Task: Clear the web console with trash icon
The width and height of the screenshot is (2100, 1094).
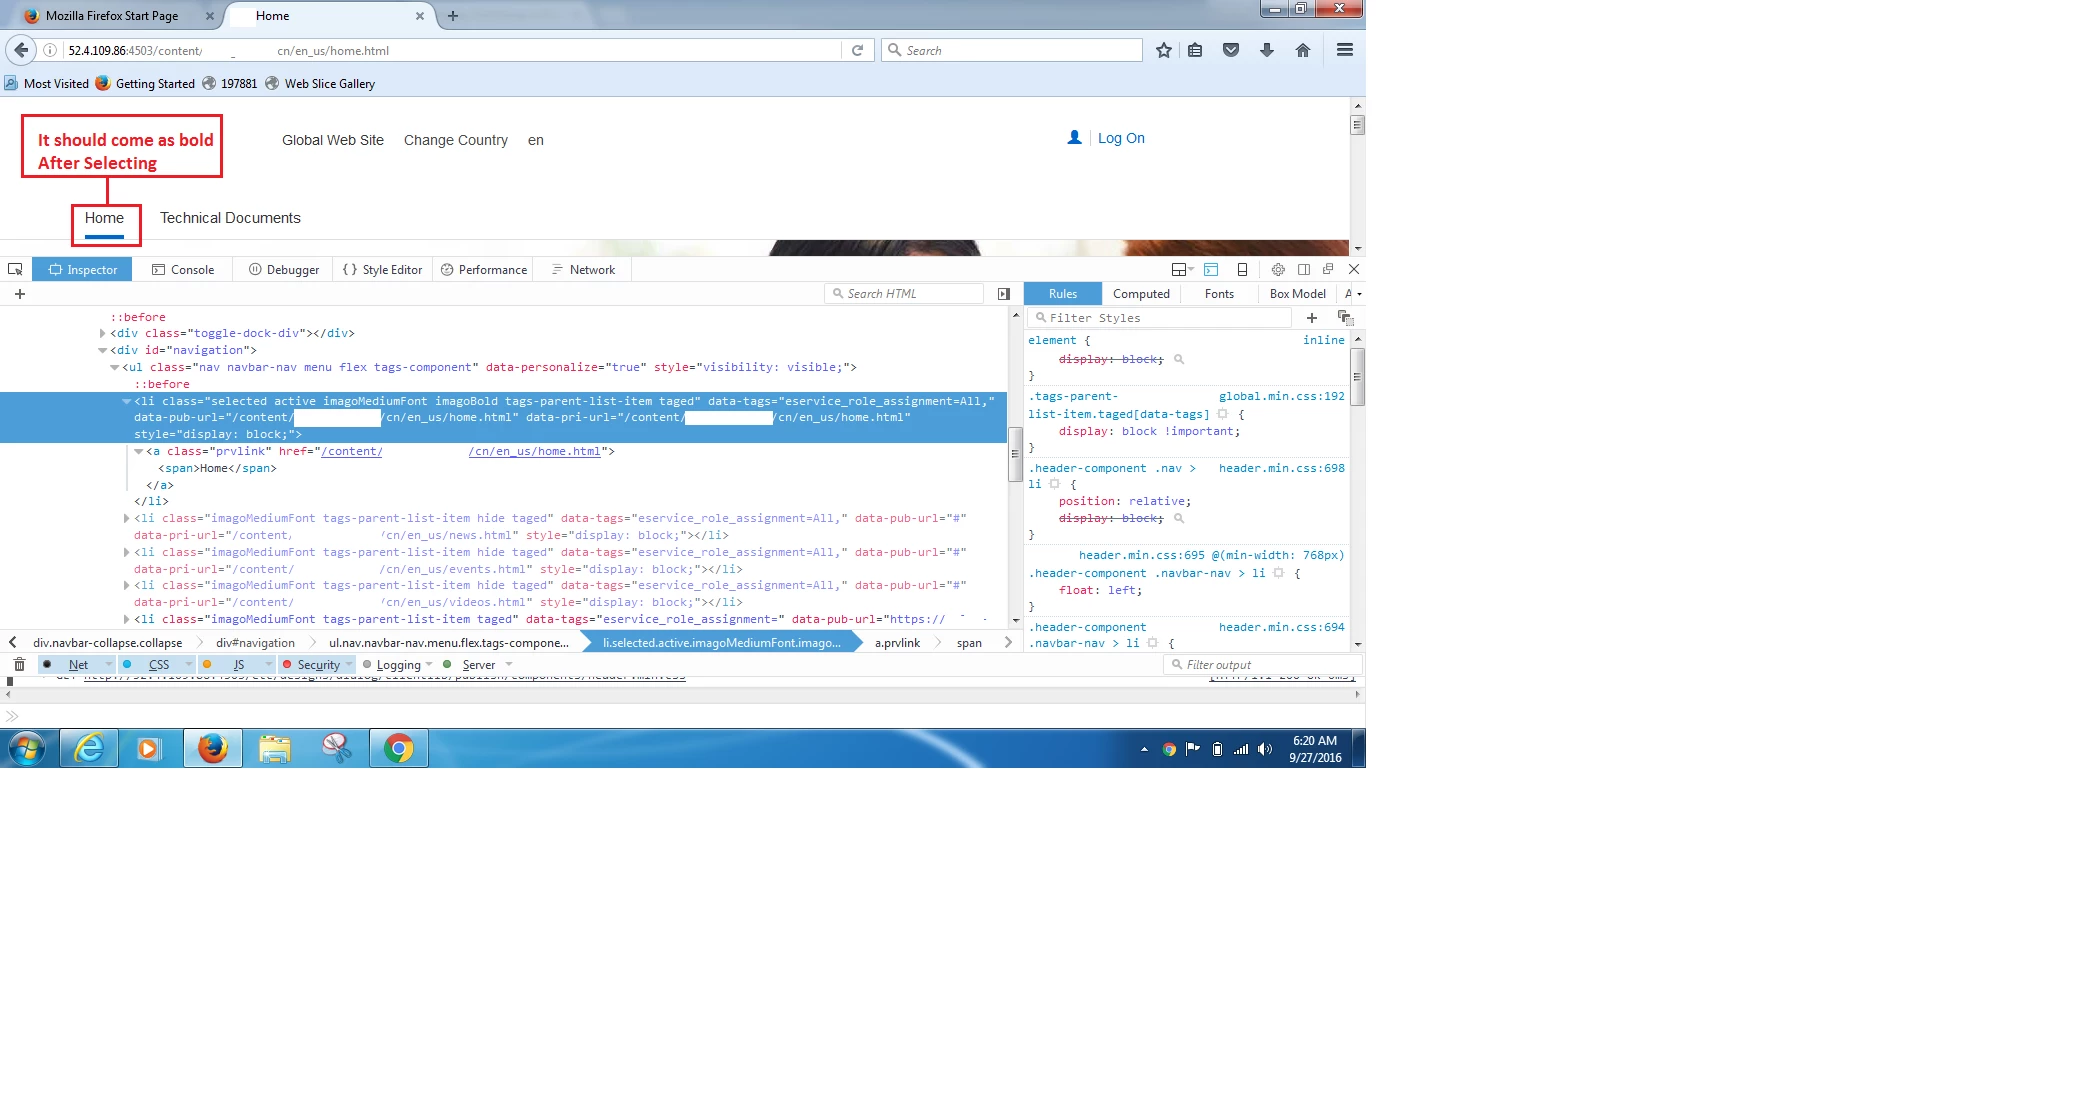Action: tap(19, 665)
